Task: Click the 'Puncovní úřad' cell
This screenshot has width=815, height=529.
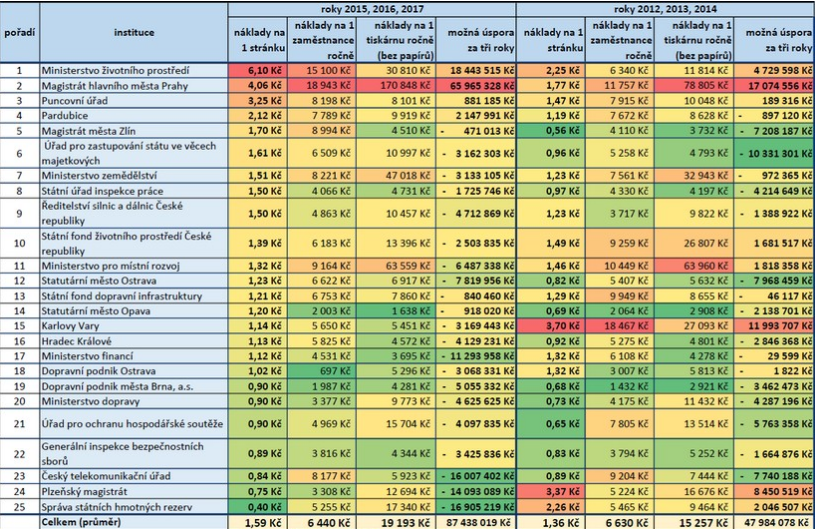Action: 134,100
